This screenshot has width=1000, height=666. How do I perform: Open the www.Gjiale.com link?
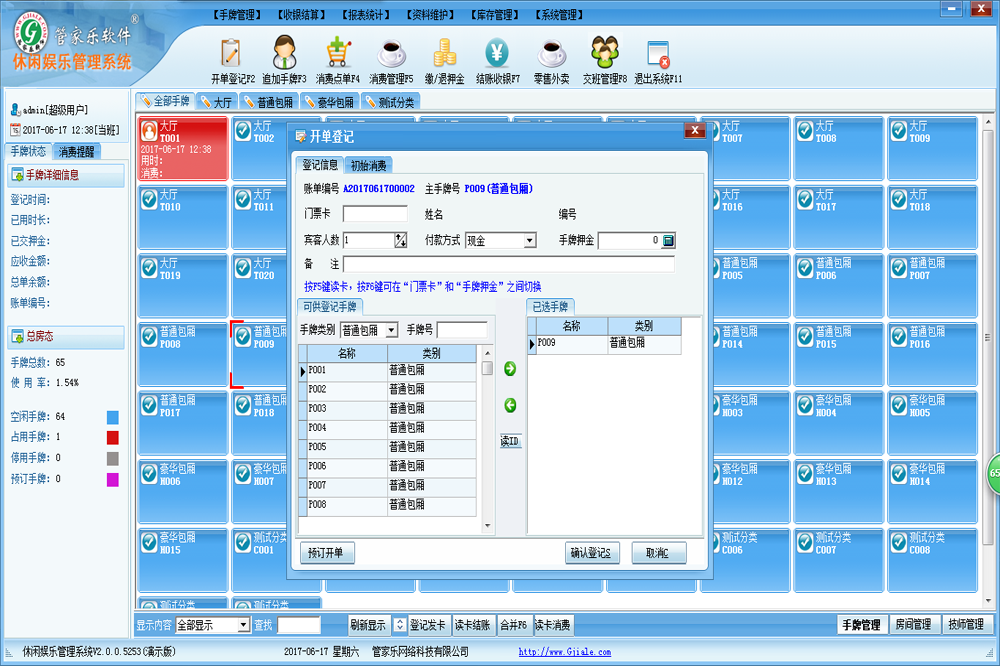pos(564,652)
